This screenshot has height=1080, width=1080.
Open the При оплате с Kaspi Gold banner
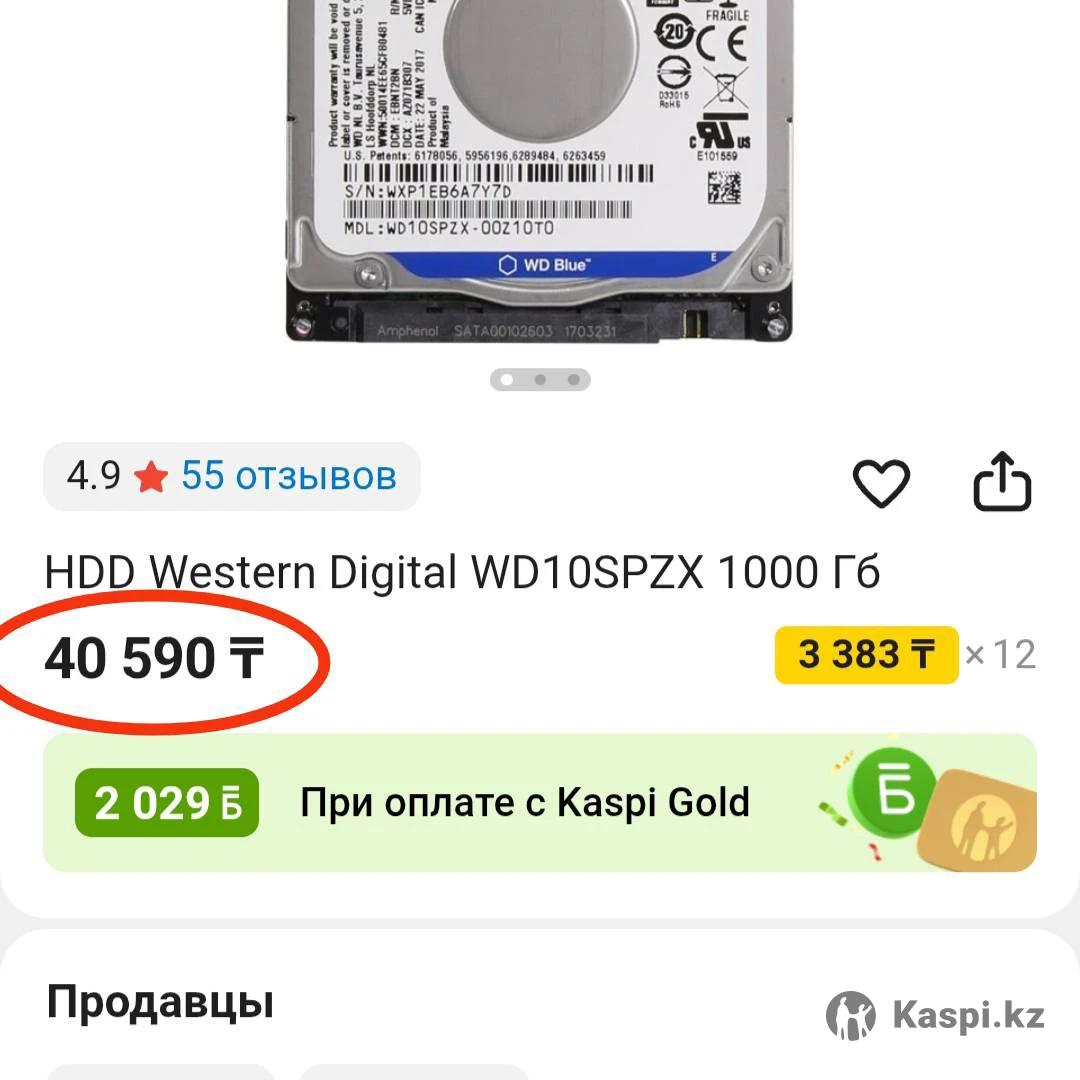point(540,803)
